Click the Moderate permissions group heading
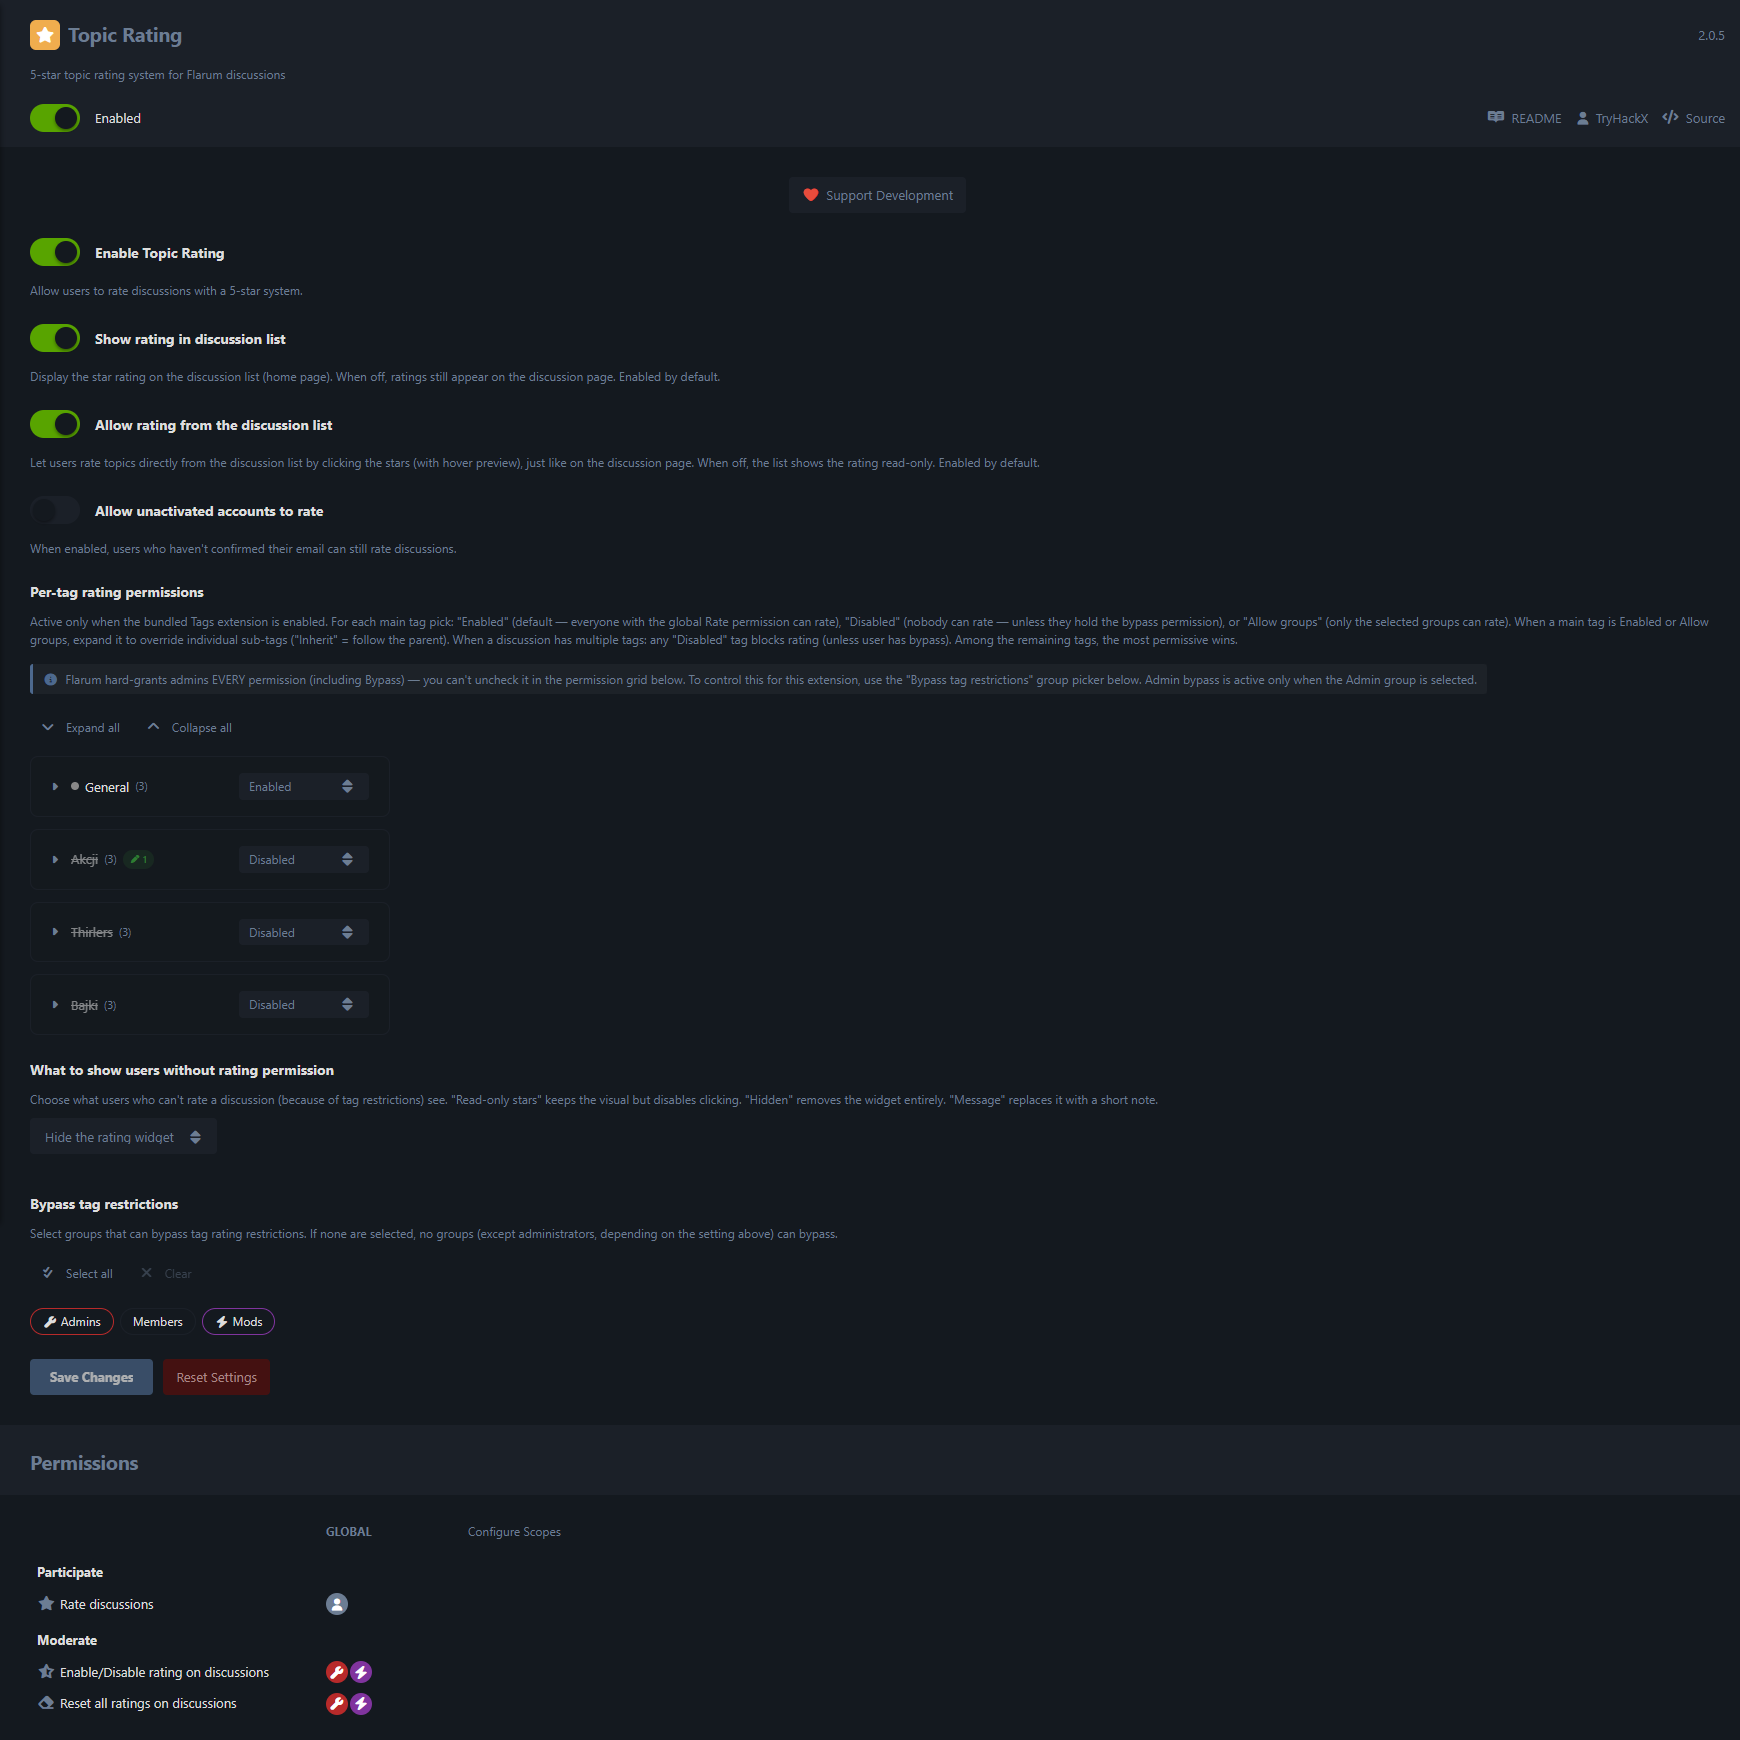The image size is (1740, 1740). click(67, 1640)
